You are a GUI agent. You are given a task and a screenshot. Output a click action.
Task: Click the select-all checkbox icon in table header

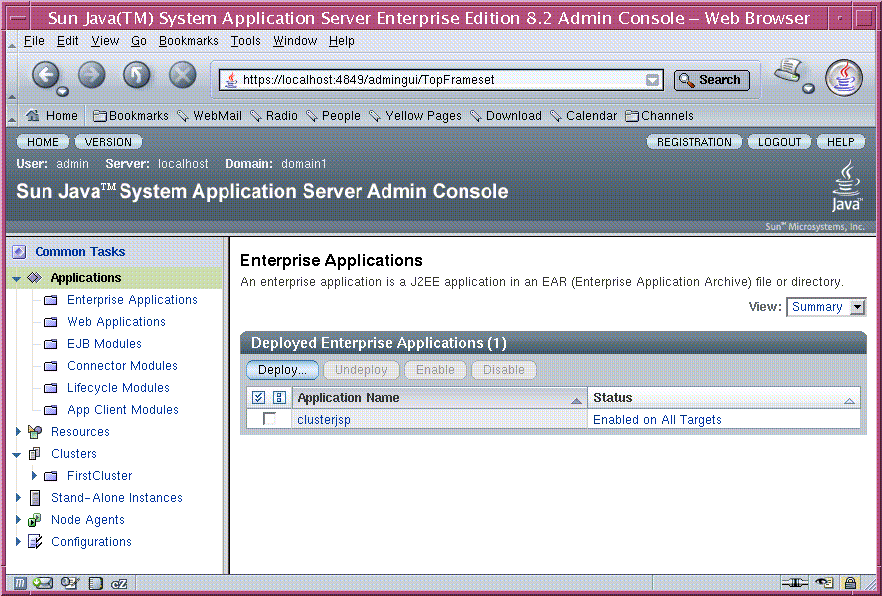pos(258,398)
